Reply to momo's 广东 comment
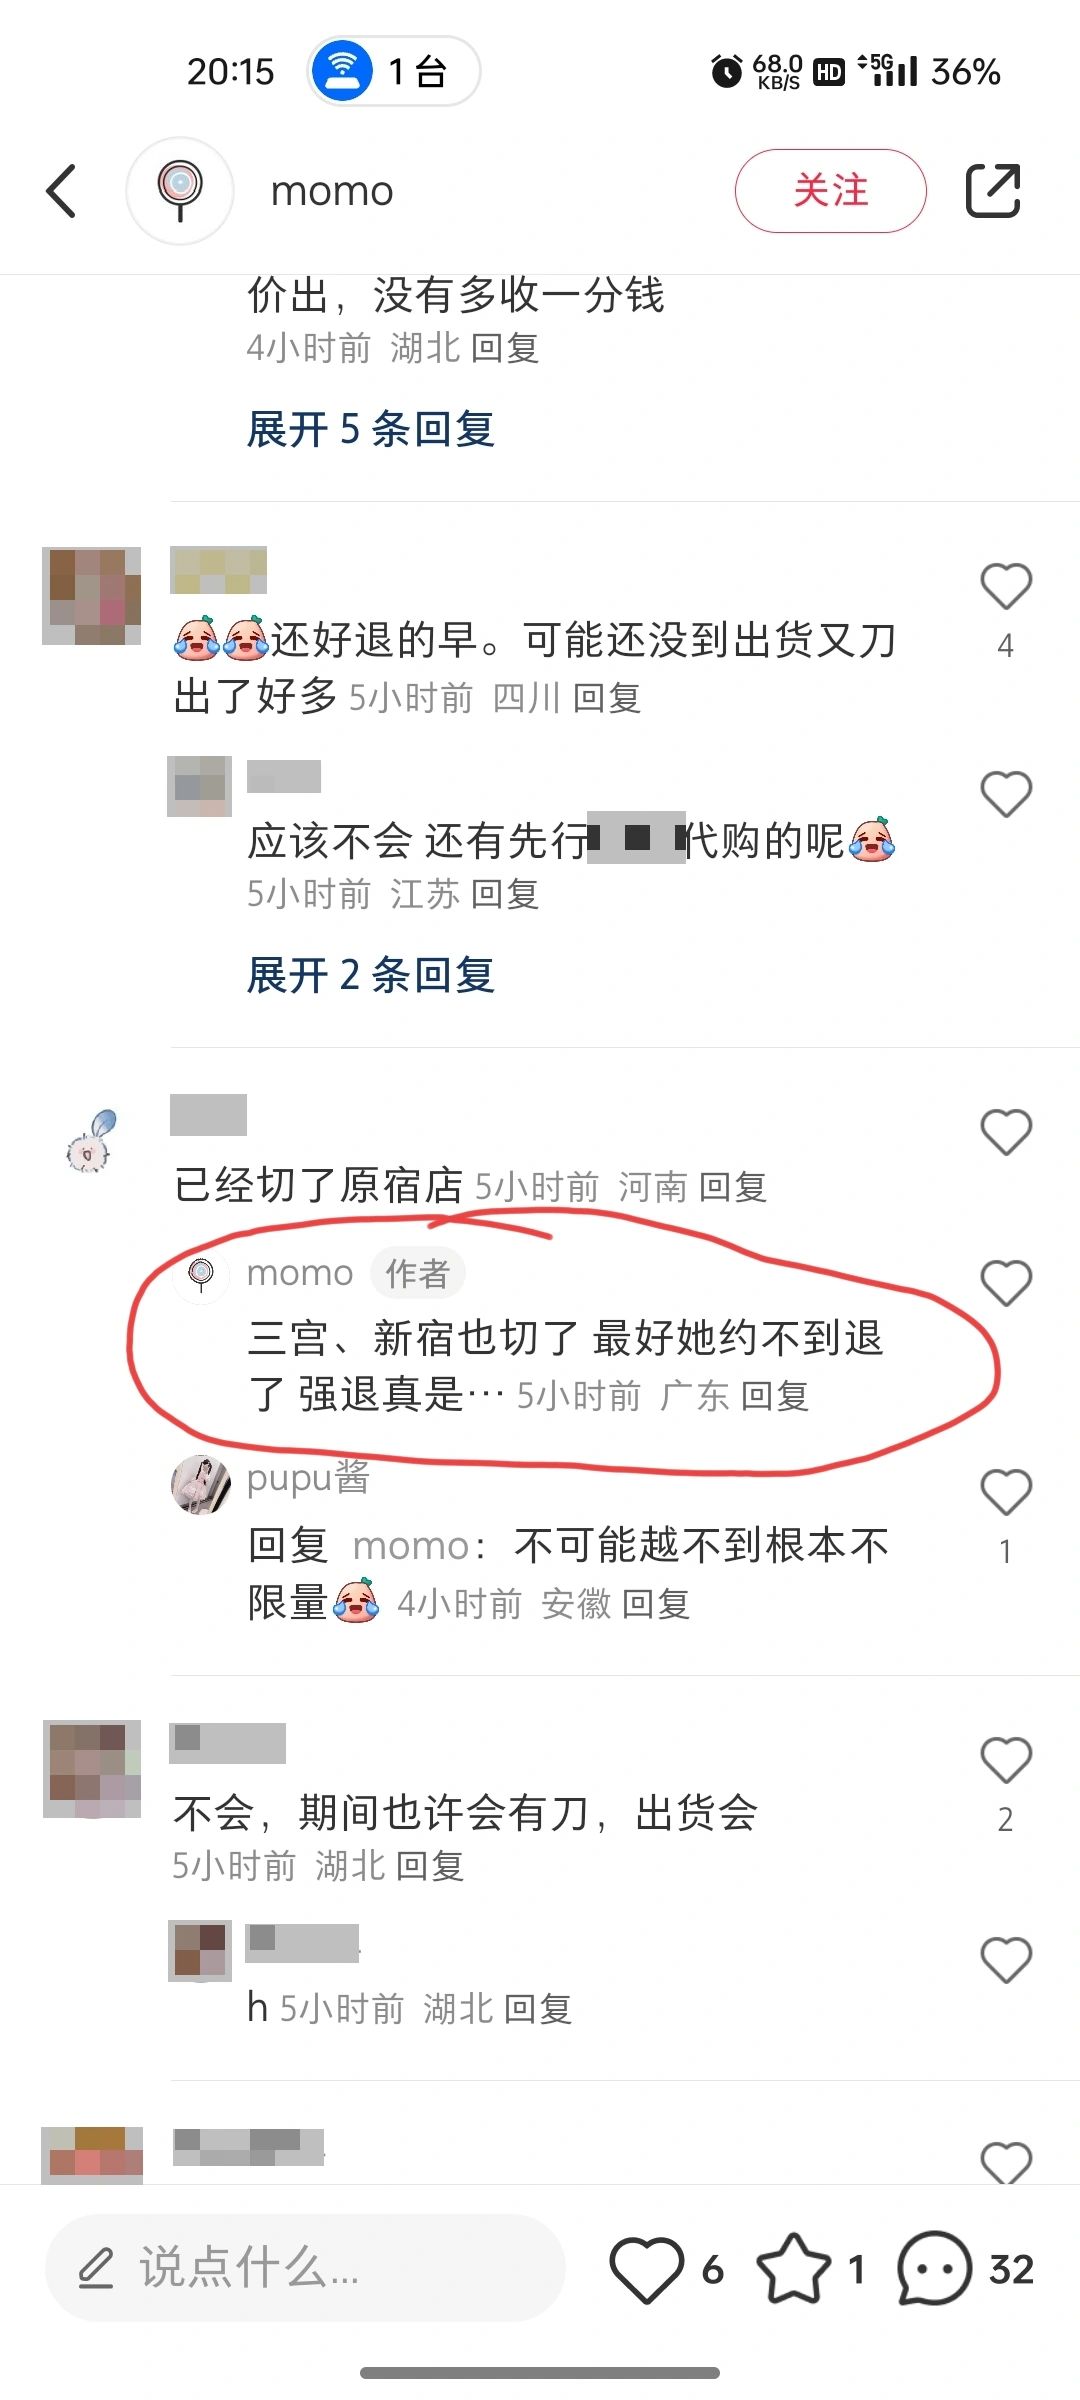The image size is (1080, 2400). [x=775, y=1396]
